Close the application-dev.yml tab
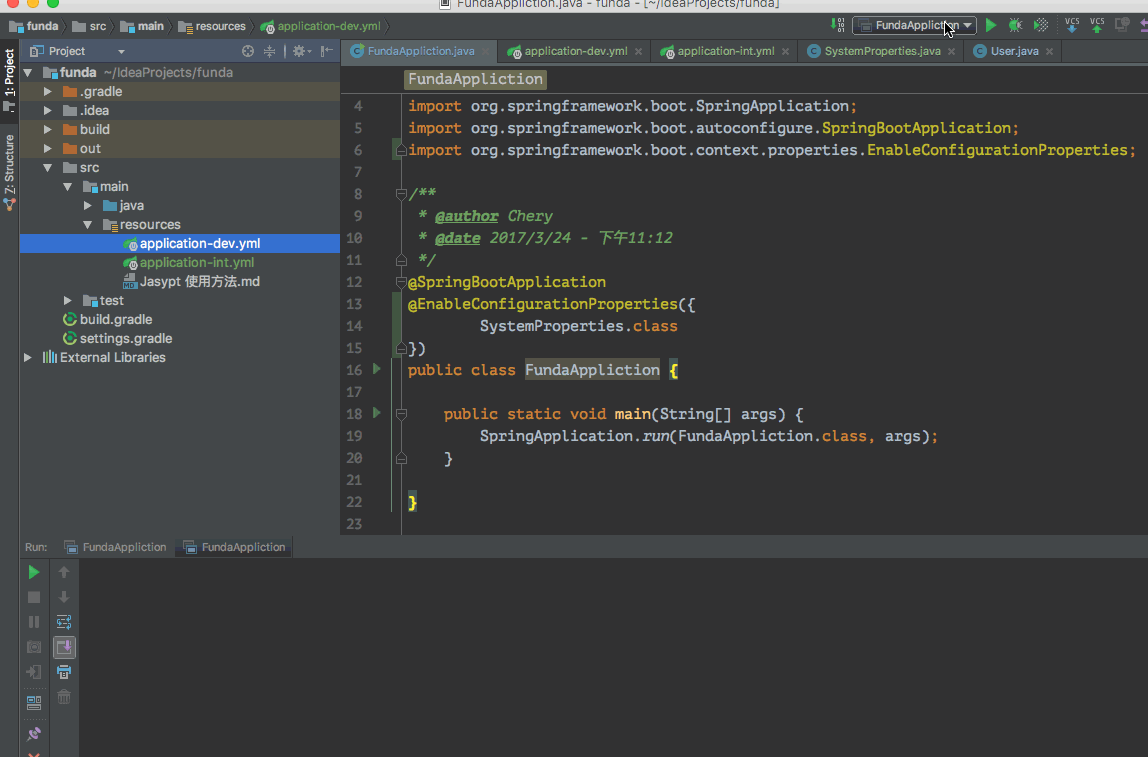Viewport: 1148px width, 757px height. [638, 51]
